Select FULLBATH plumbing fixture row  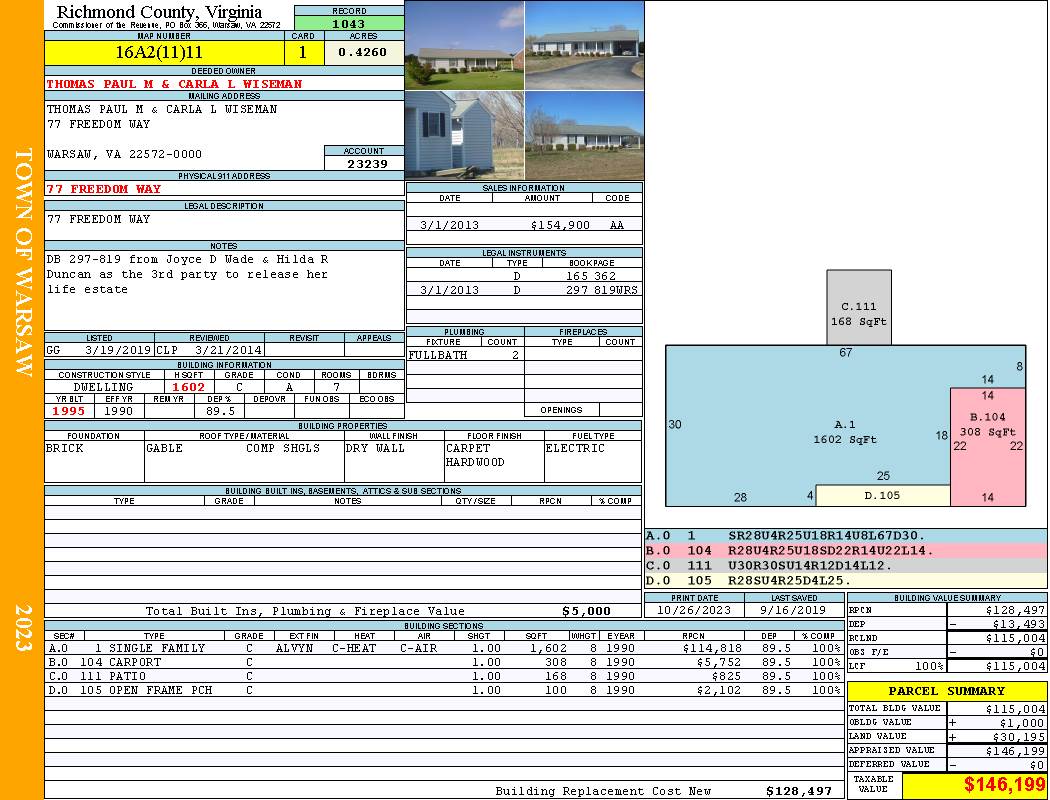(x=465, y=355)
